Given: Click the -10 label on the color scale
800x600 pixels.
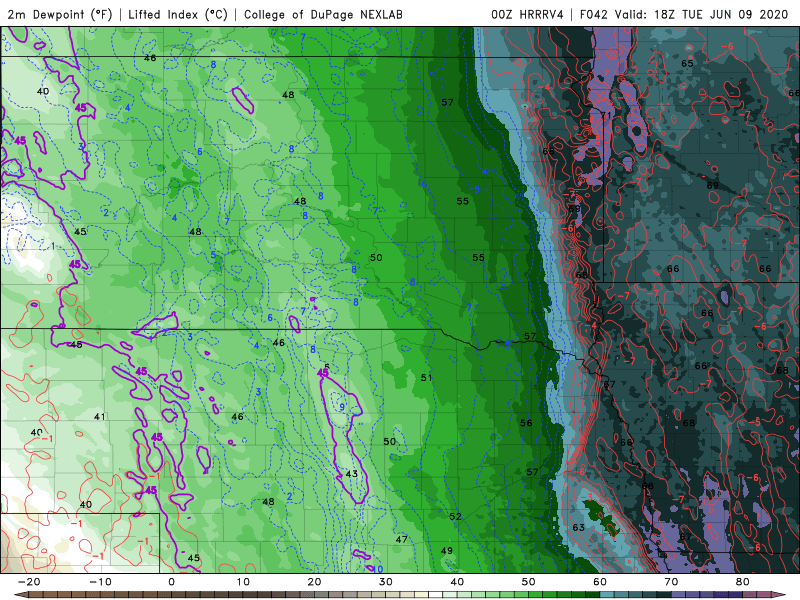Looking at the screenshot, I should click(x=100, y=582).
